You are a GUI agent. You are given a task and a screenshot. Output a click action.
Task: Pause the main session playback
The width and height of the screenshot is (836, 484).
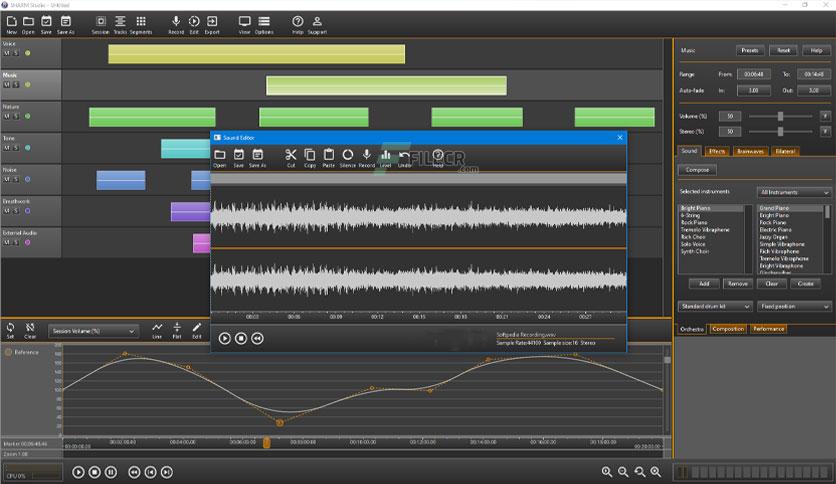pos(111,472)
